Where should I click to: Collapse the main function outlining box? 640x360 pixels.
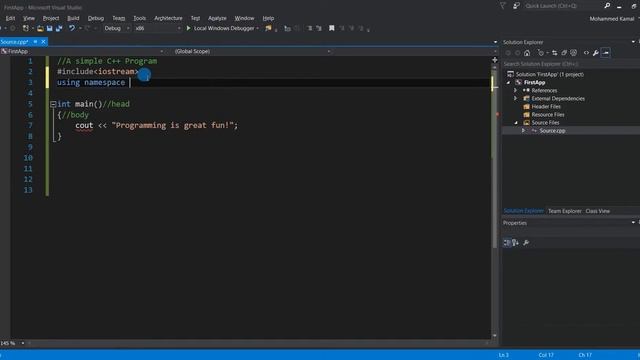53,104
